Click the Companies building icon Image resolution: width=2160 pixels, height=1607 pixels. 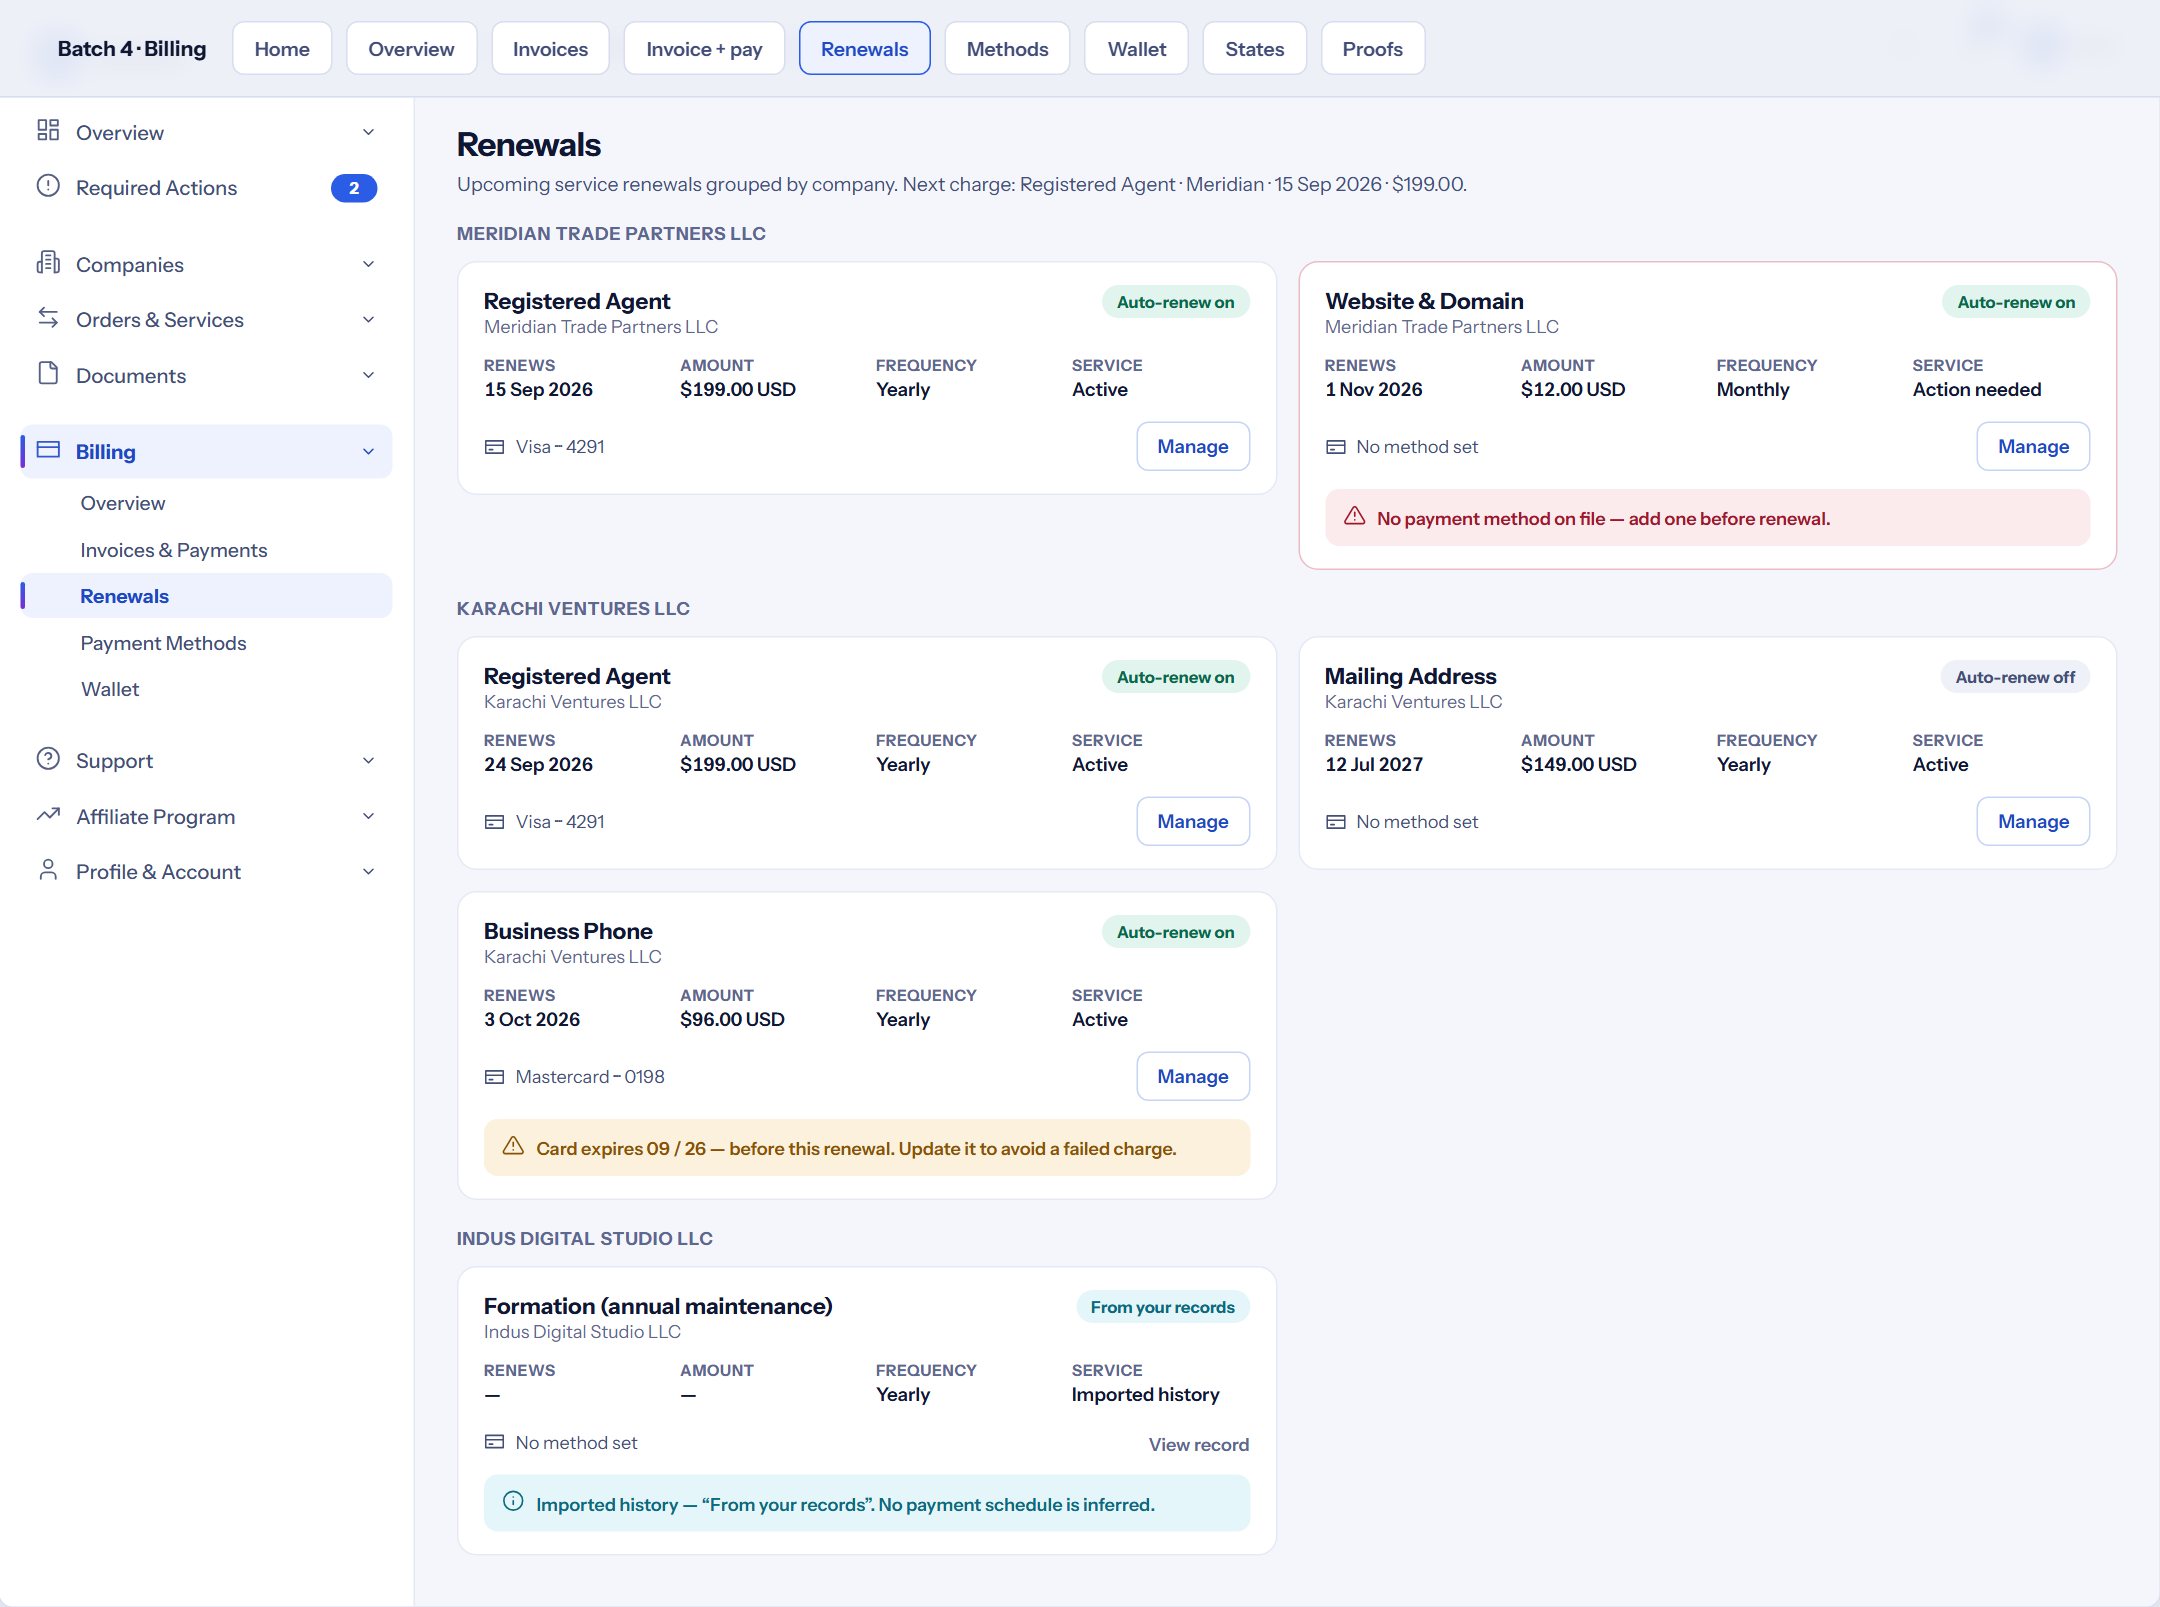pos(48,262)
